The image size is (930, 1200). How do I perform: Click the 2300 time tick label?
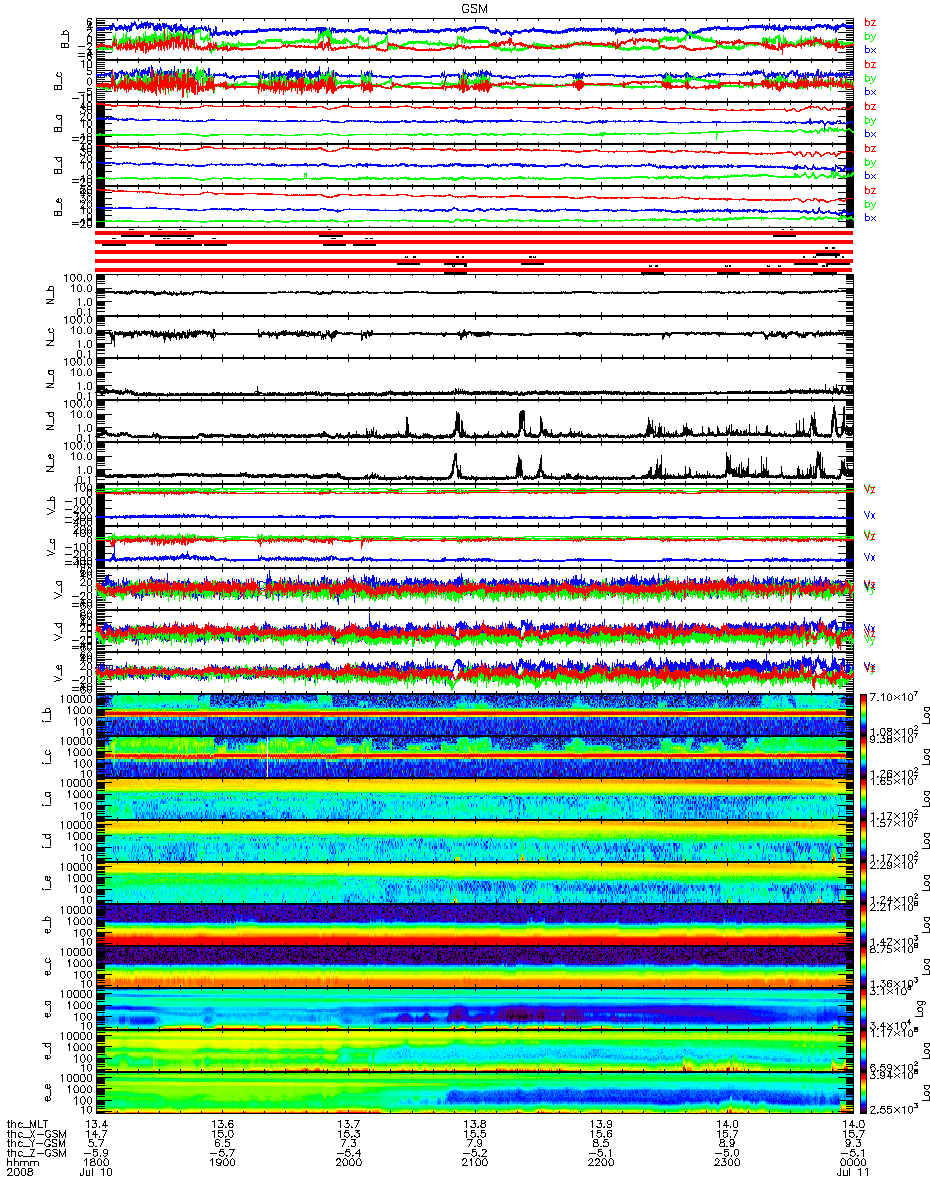(x=725, y=1163)
